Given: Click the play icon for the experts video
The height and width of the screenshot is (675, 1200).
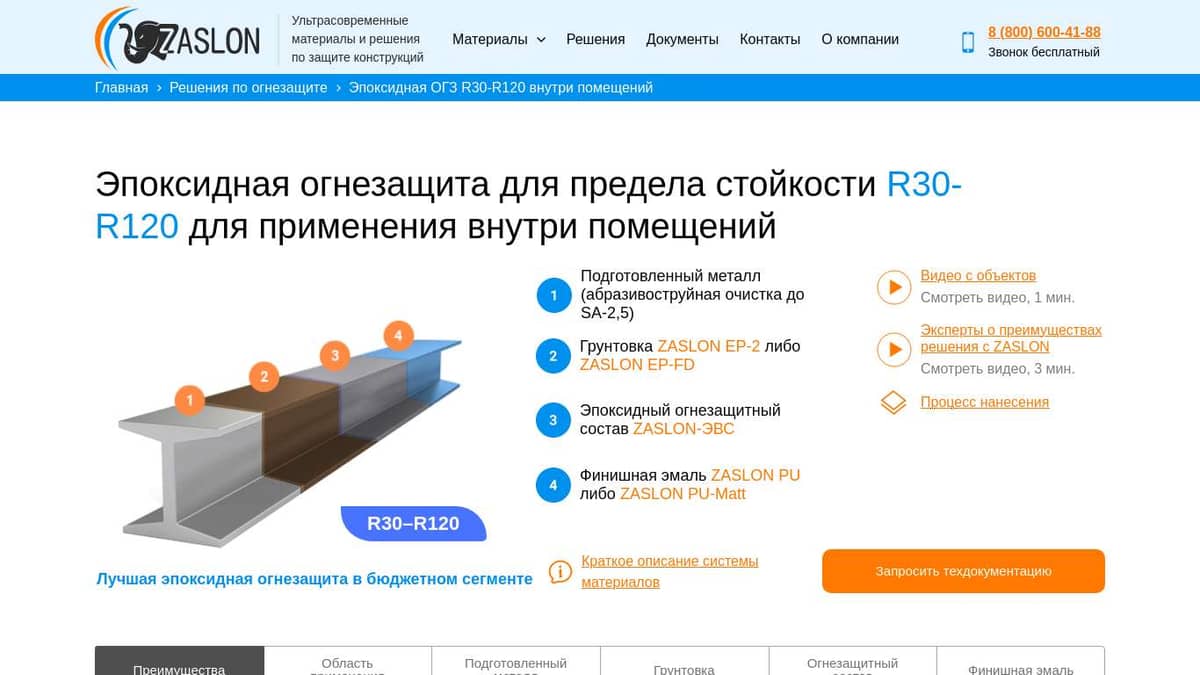Looking at the screenshot, I should pos(893,350).
